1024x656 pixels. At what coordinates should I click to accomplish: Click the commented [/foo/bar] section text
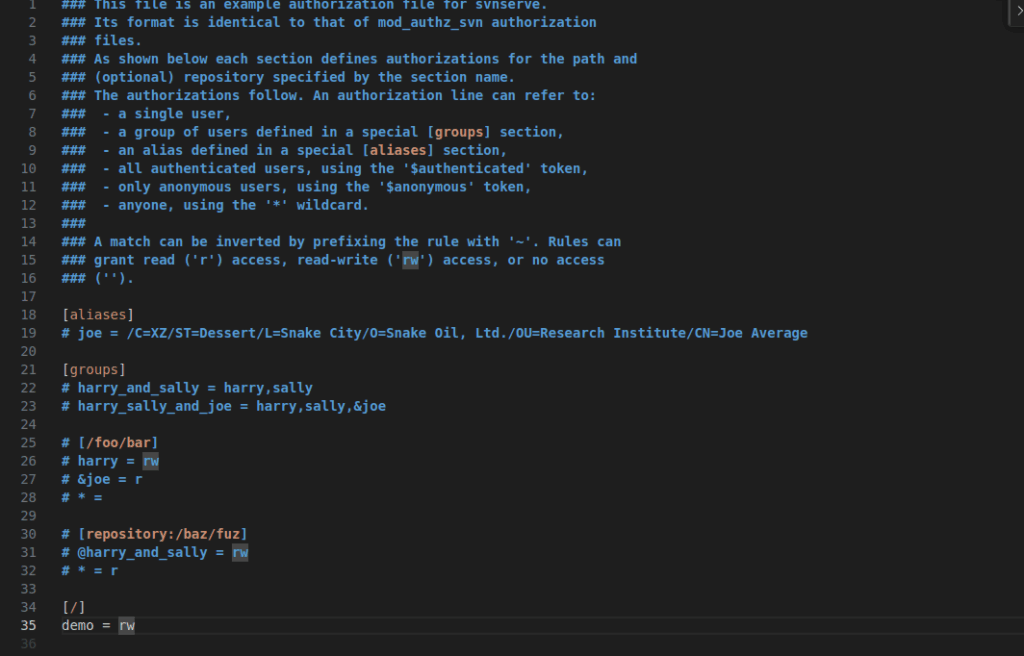coord(117,442)
